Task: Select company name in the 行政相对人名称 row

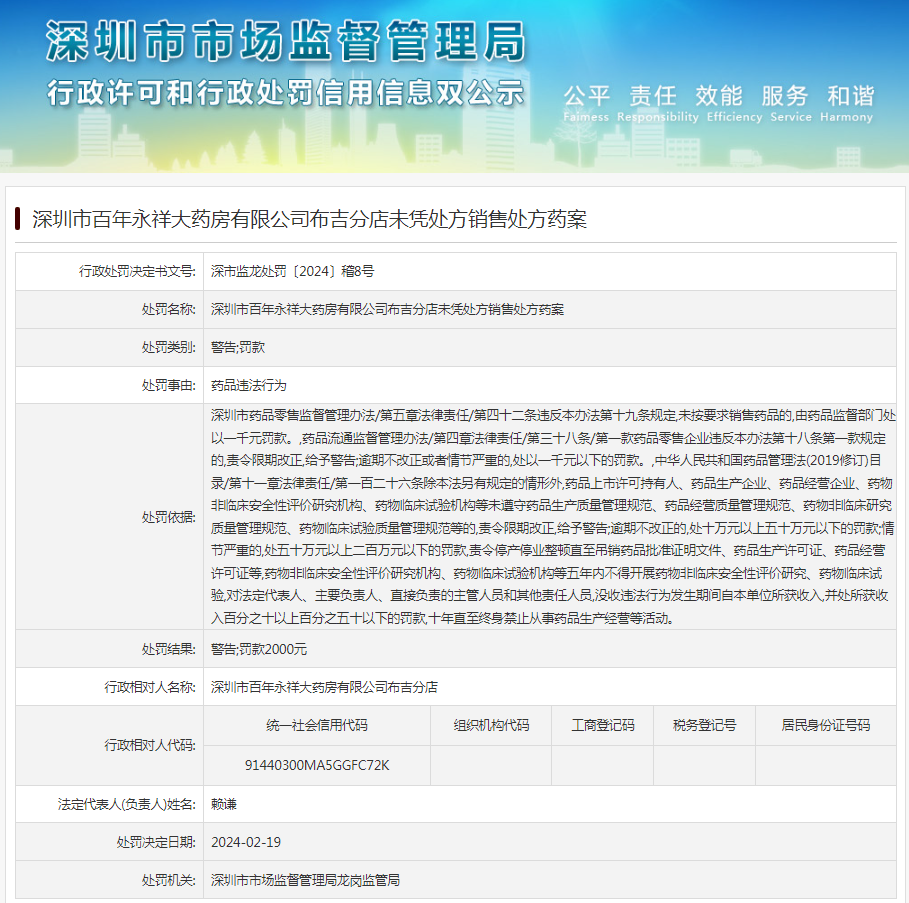Action: tap(324, 687)
